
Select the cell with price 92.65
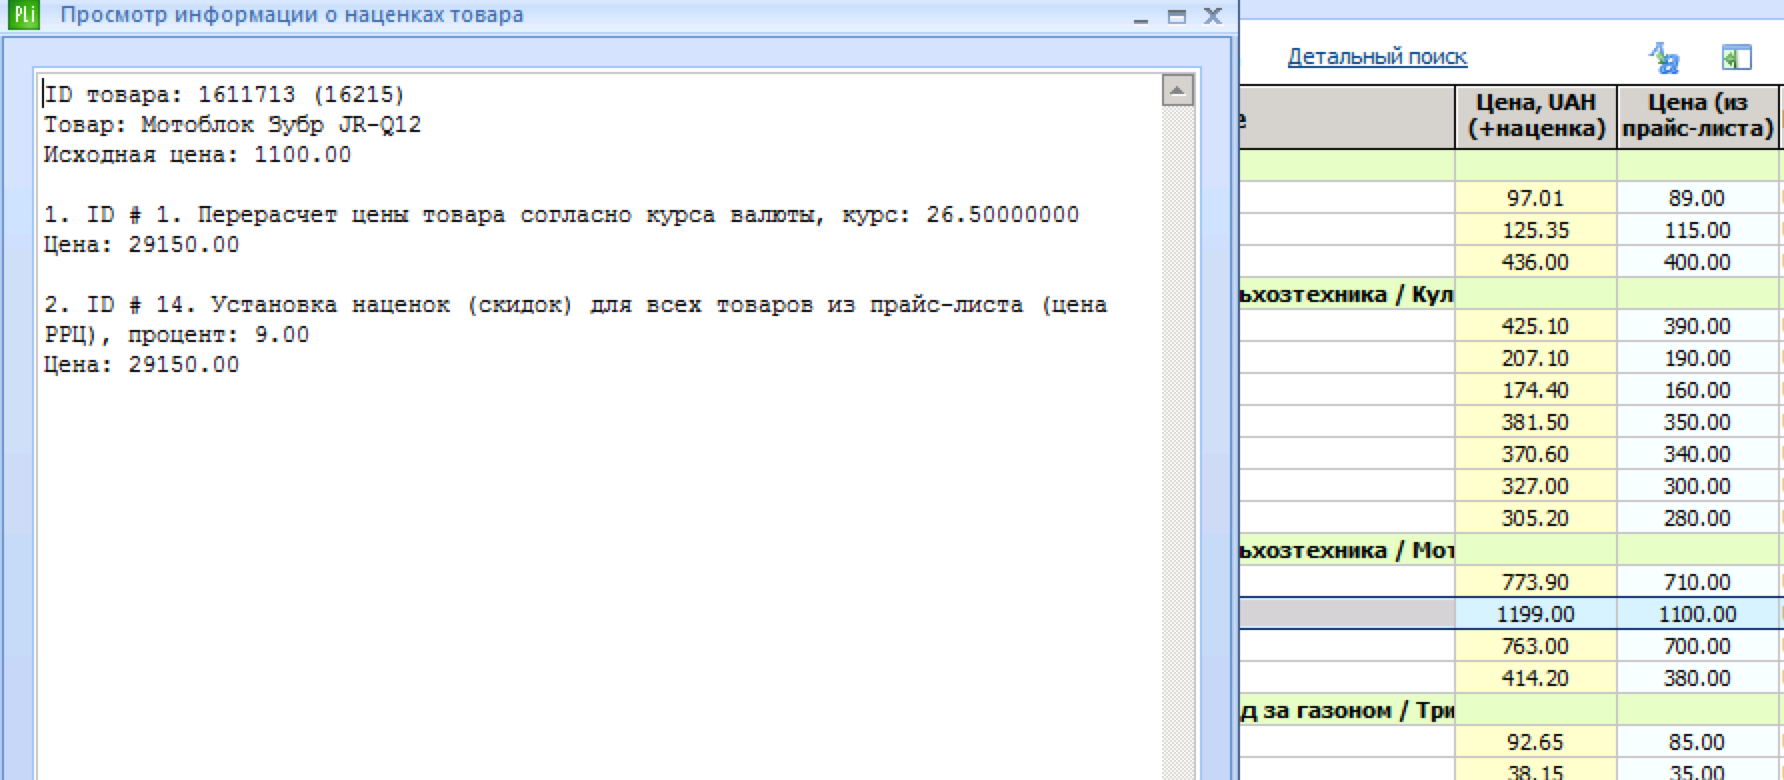1536,742
